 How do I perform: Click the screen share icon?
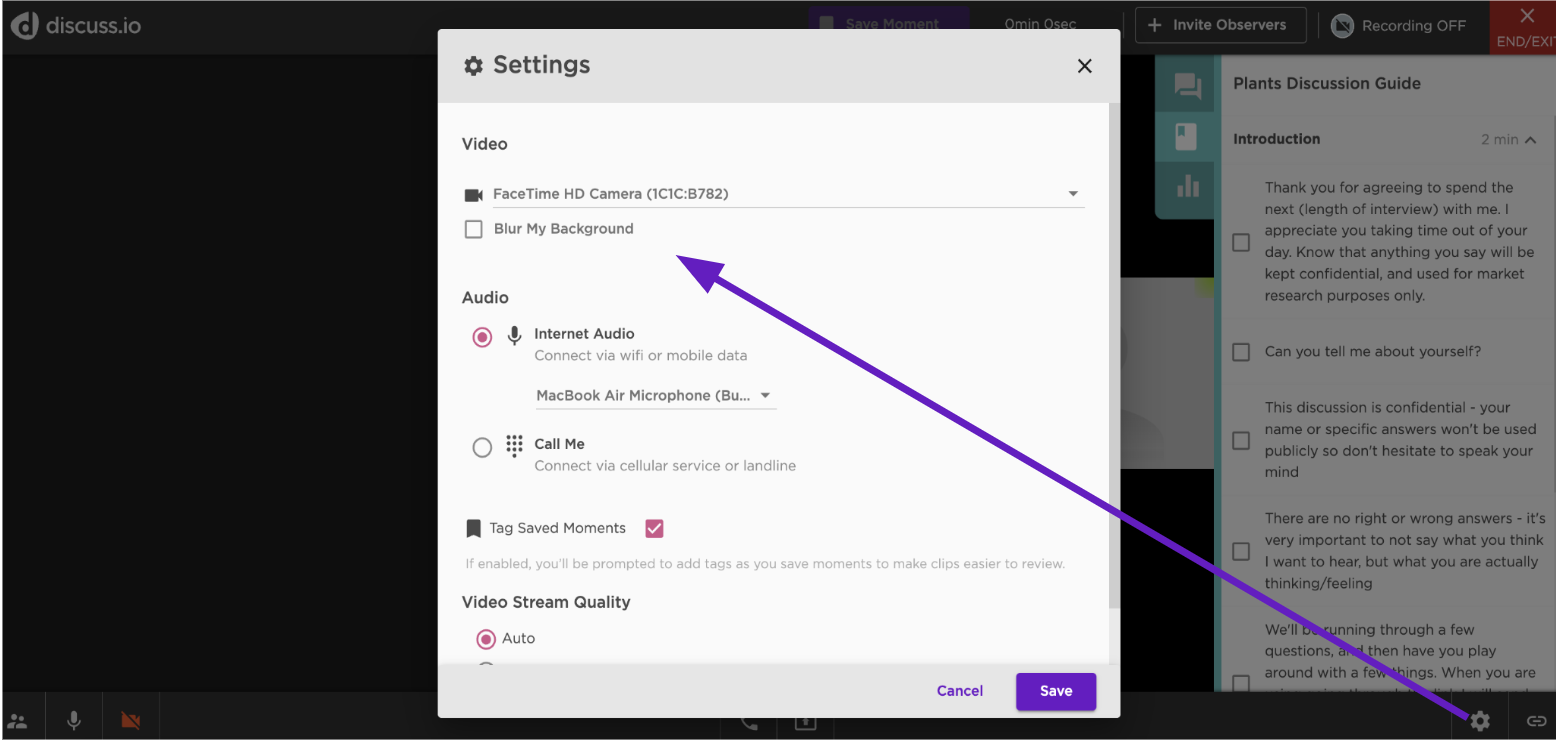tap(805, 722)
